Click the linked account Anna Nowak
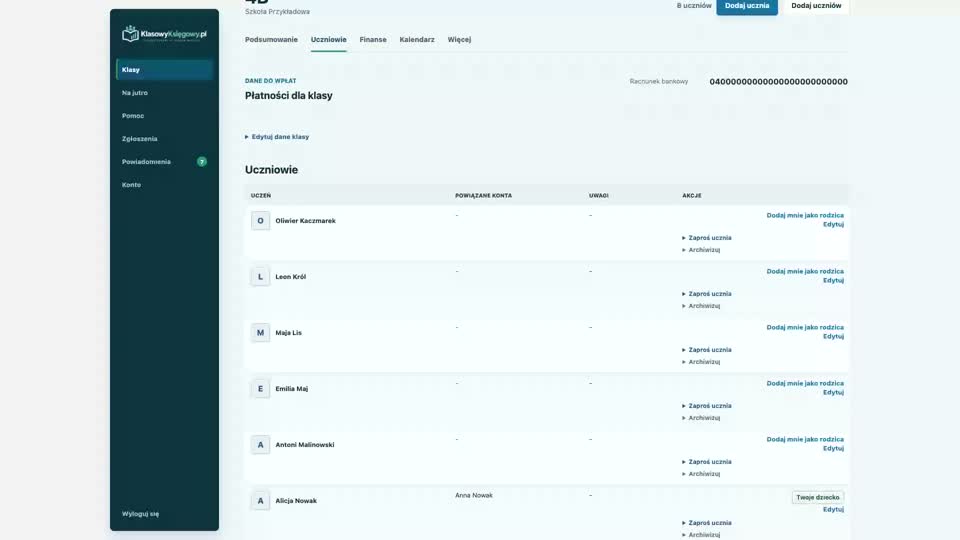Image resolution: width=960 pixels, height=540 pixels. (473, 495)
